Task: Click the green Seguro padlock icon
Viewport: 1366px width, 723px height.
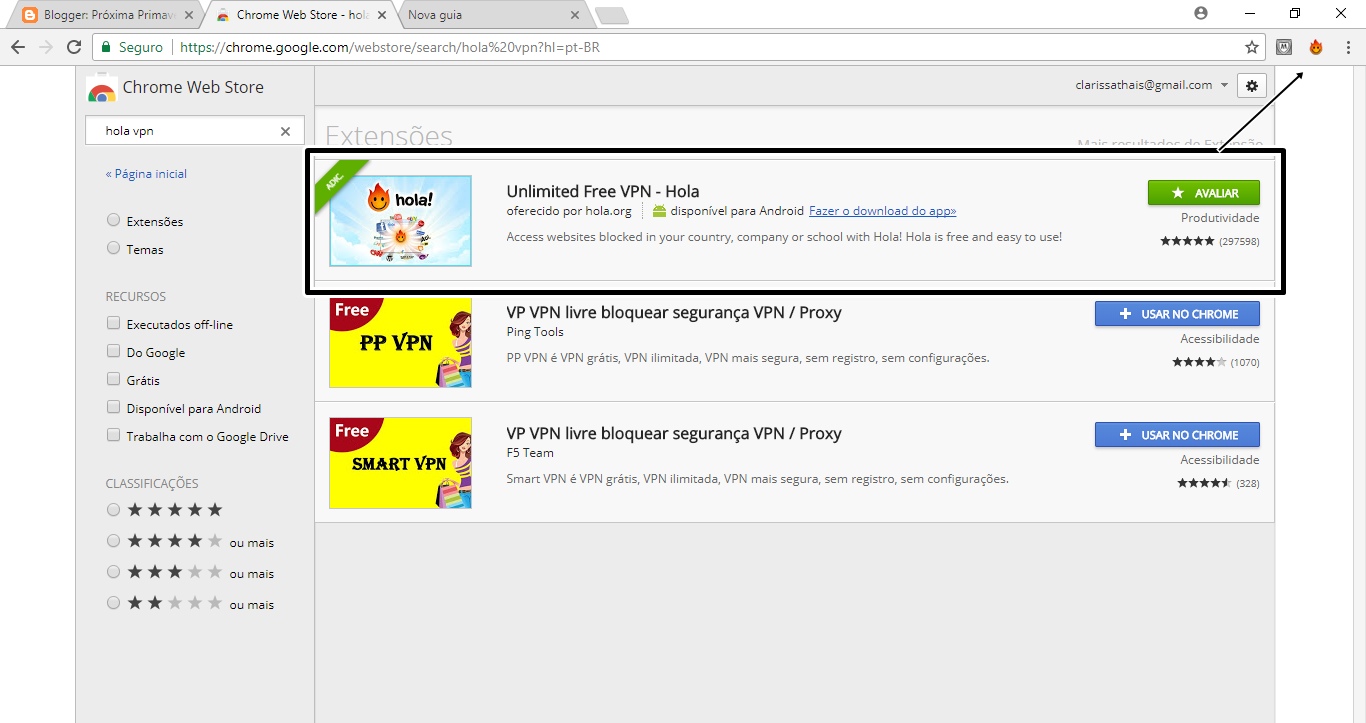Action: click(x=106, y=47)
